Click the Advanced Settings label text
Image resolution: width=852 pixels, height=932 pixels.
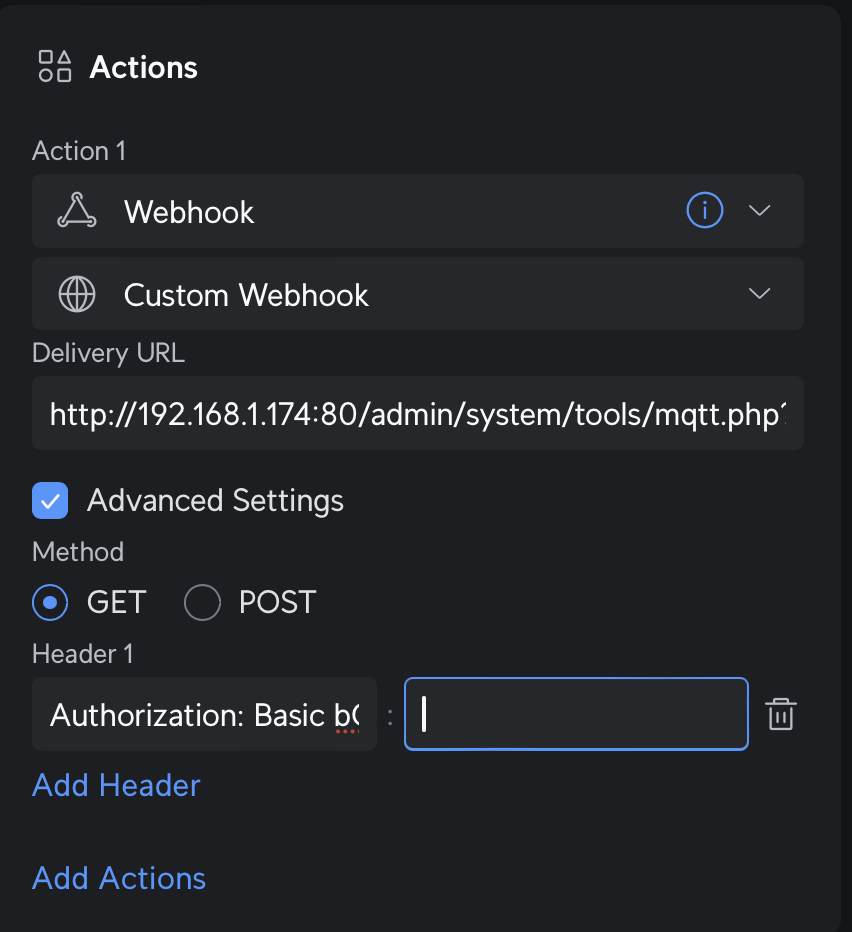pyautogui.click(x=215, y=501)
